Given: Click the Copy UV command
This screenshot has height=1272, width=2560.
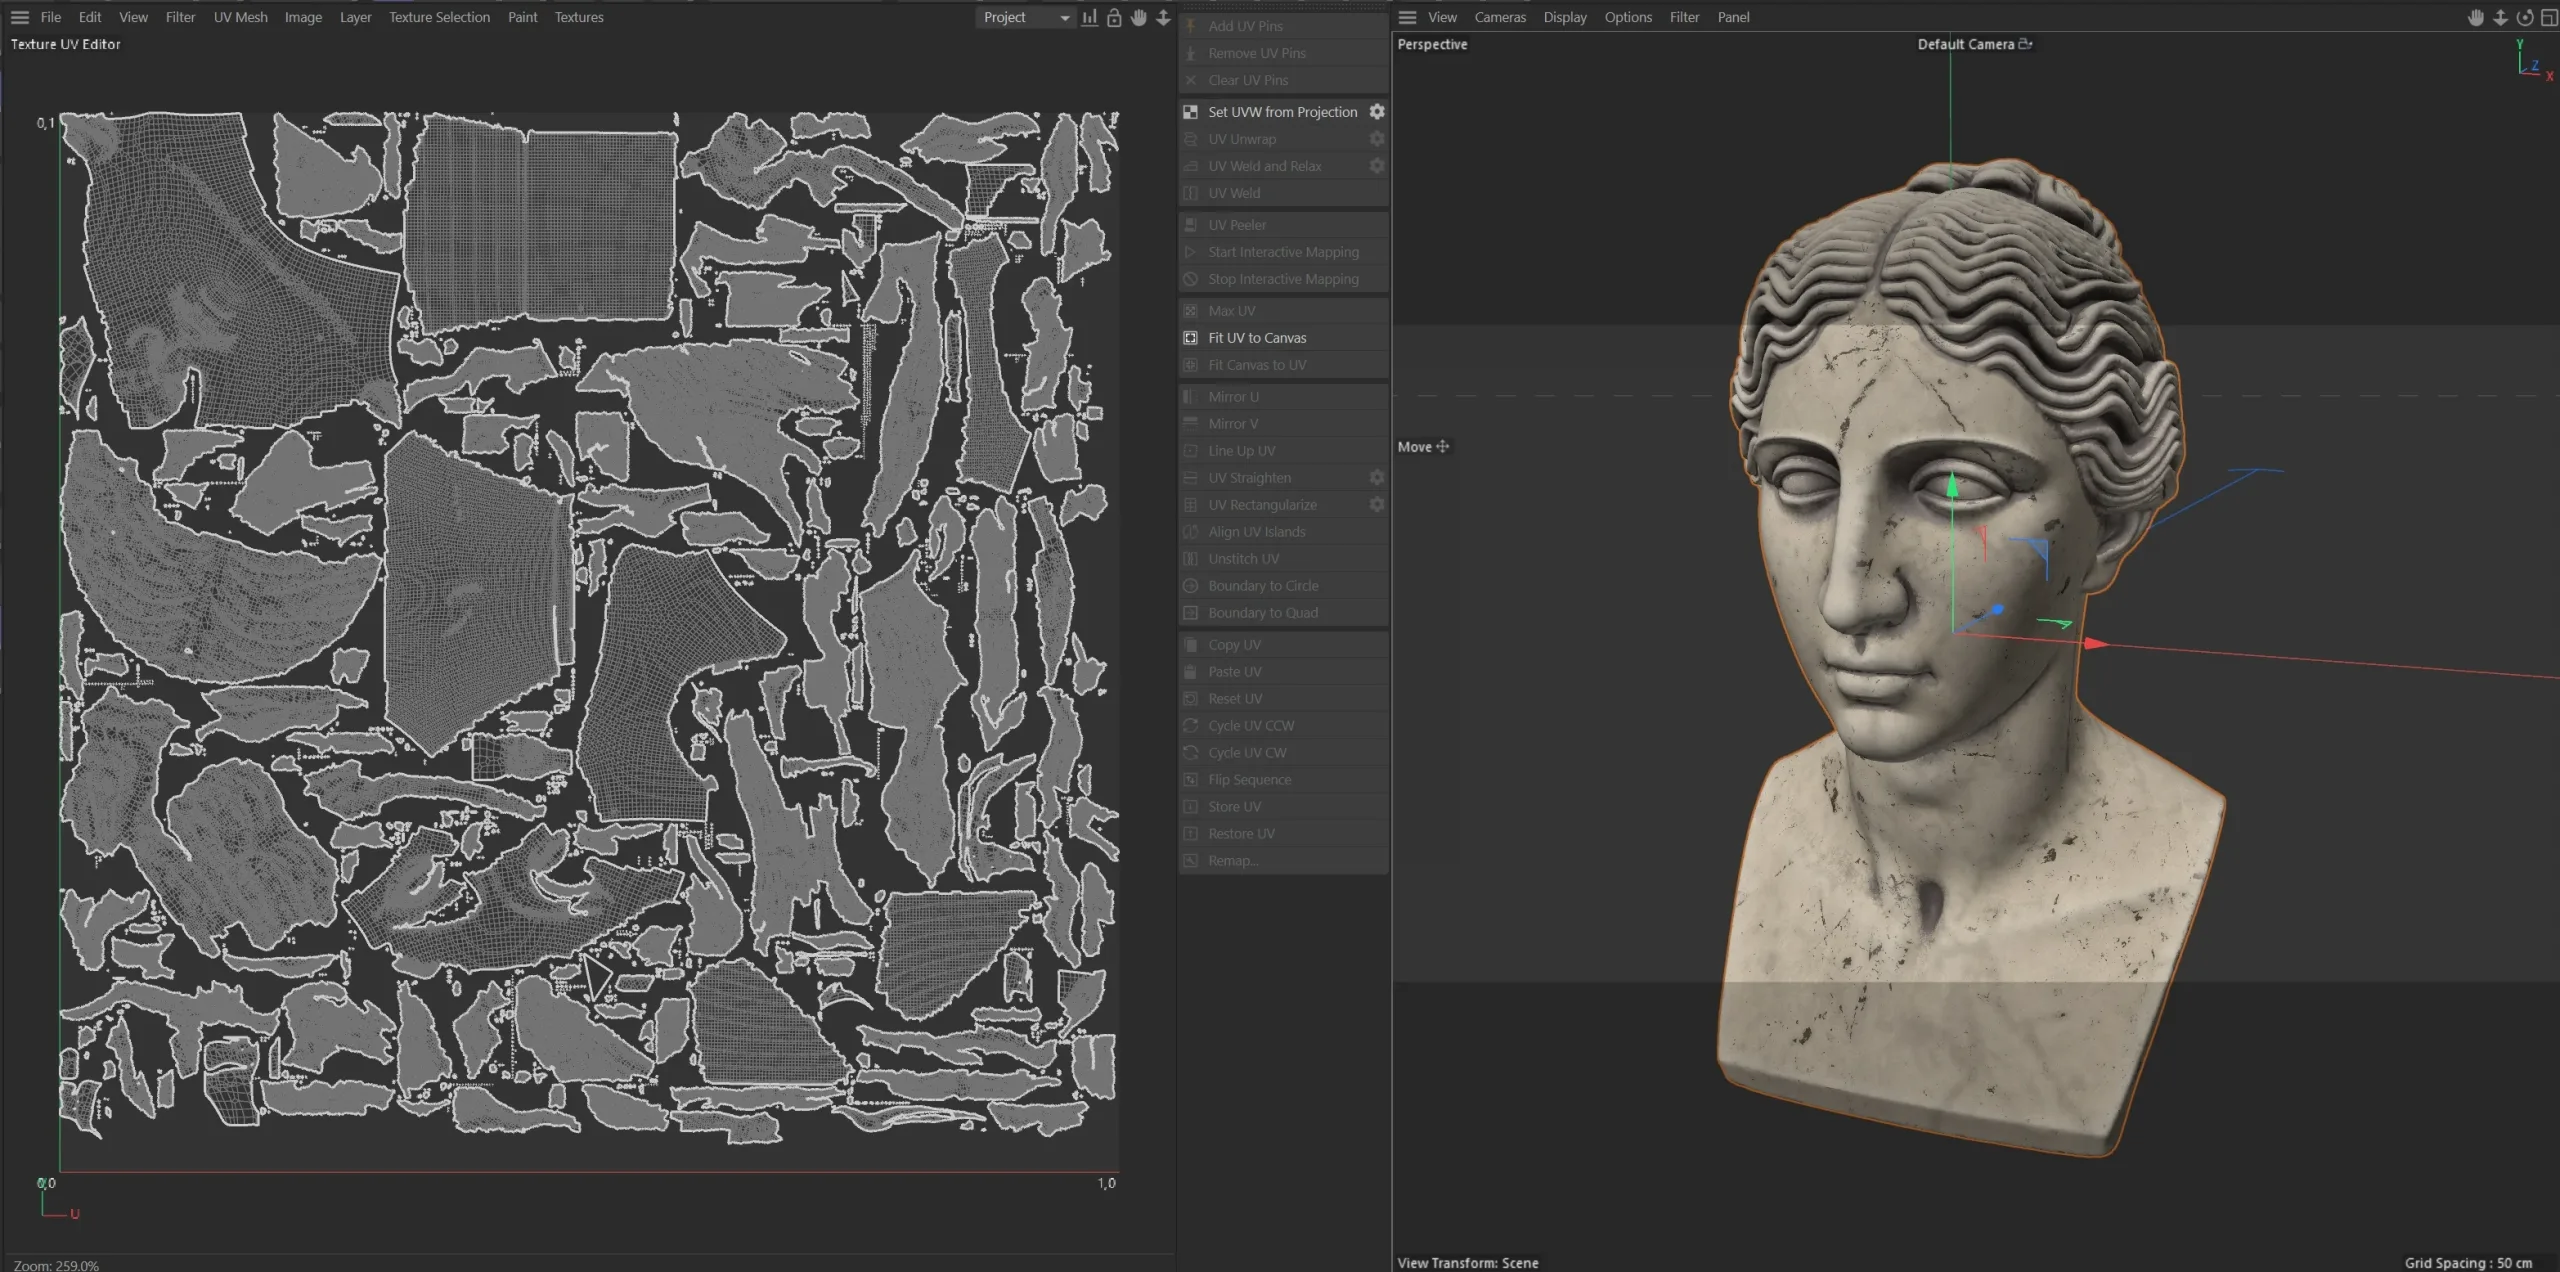Looking at the screenshot, I should click(1233, 644).
